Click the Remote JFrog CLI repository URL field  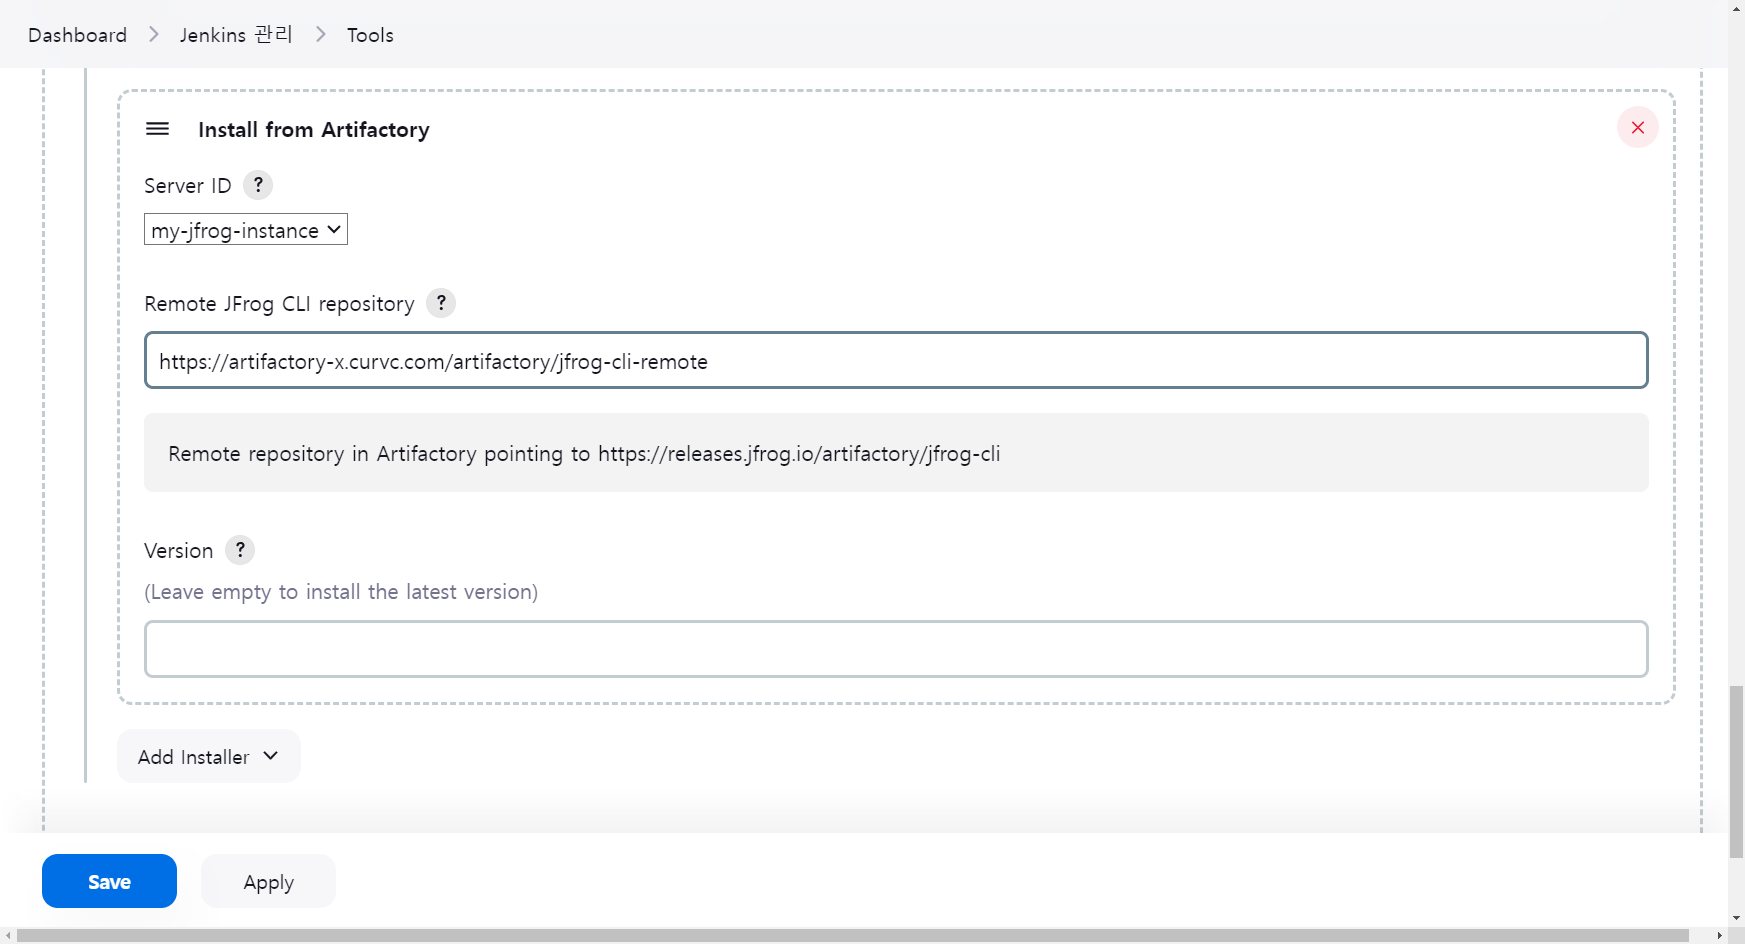coord(896,360)
